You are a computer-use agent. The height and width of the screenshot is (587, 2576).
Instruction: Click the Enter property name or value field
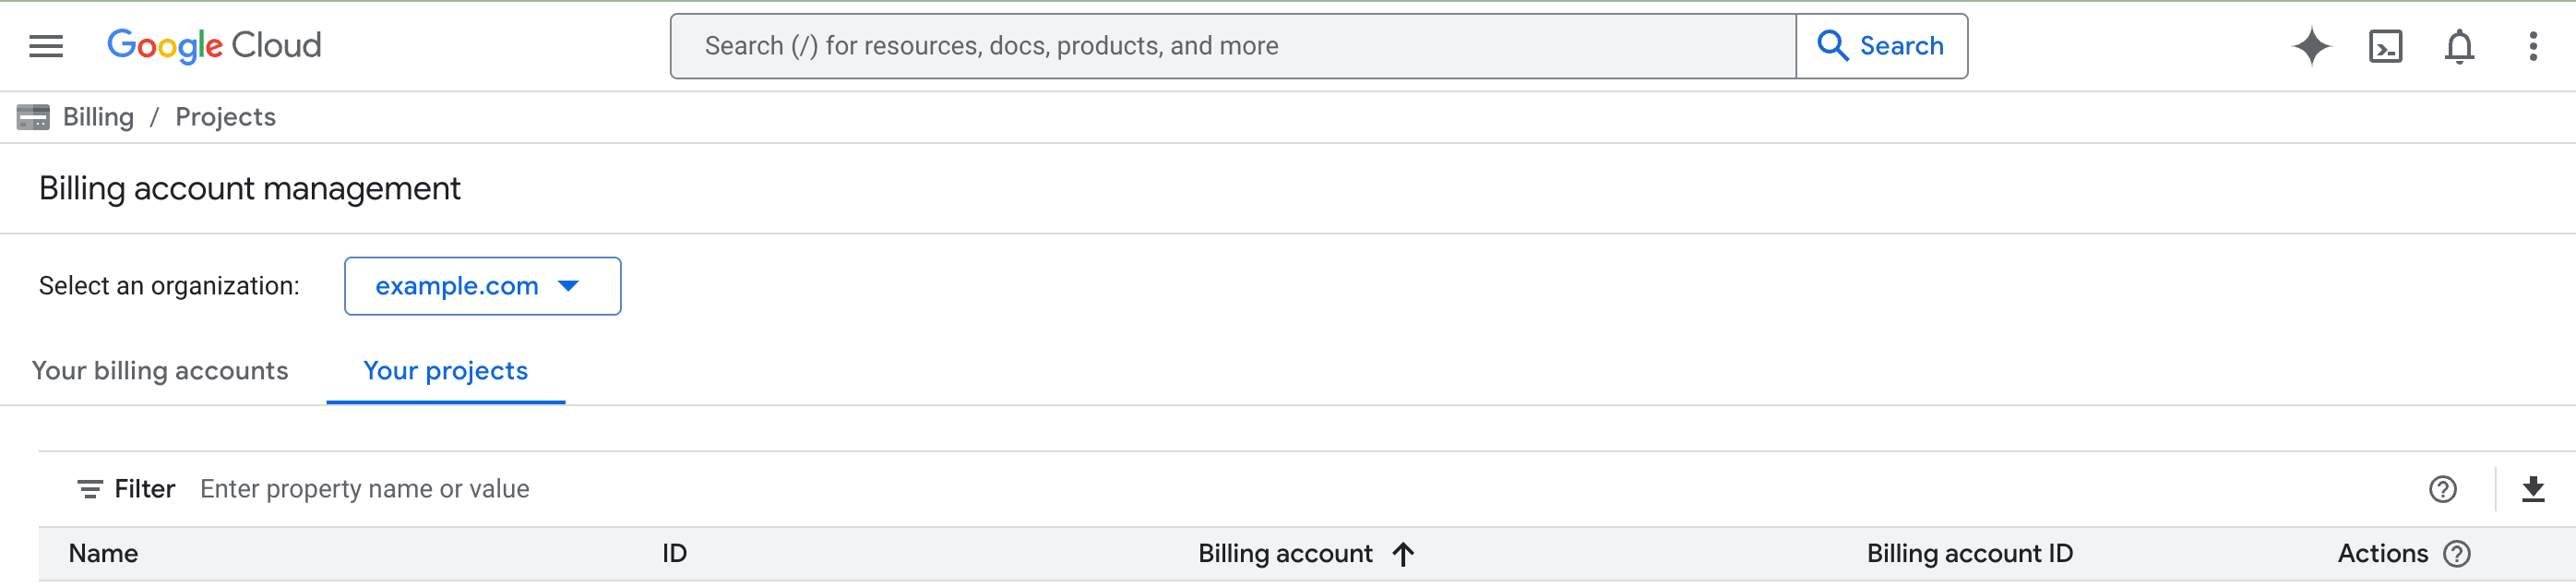(x=364, y=488)
